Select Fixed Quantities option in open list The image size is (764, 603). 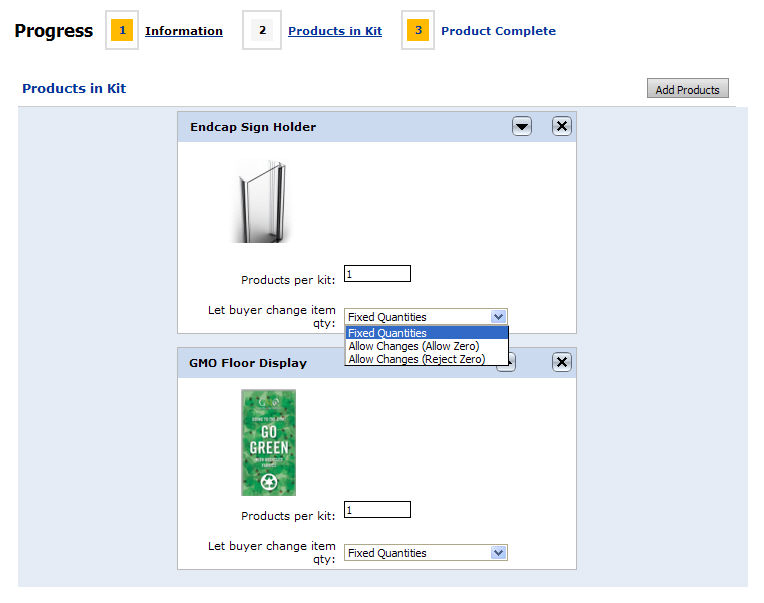pos(426,333)
